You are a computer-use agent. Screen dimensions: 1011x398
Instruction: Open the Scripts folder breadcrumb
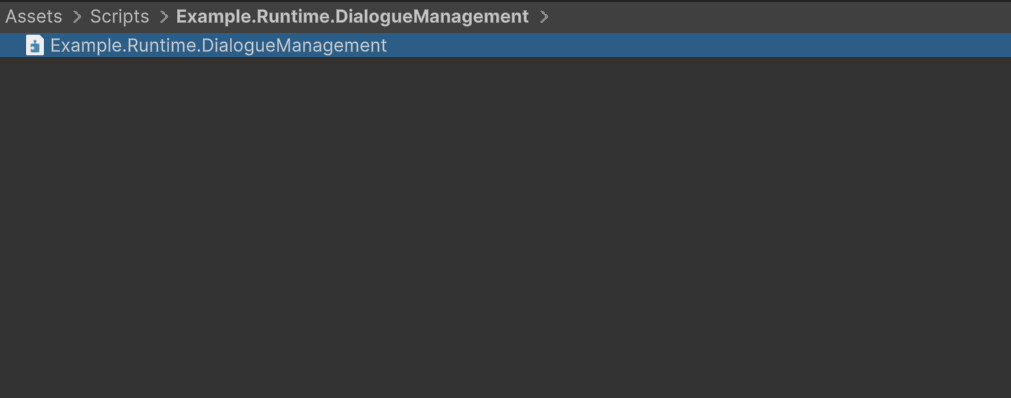point(119,17)
